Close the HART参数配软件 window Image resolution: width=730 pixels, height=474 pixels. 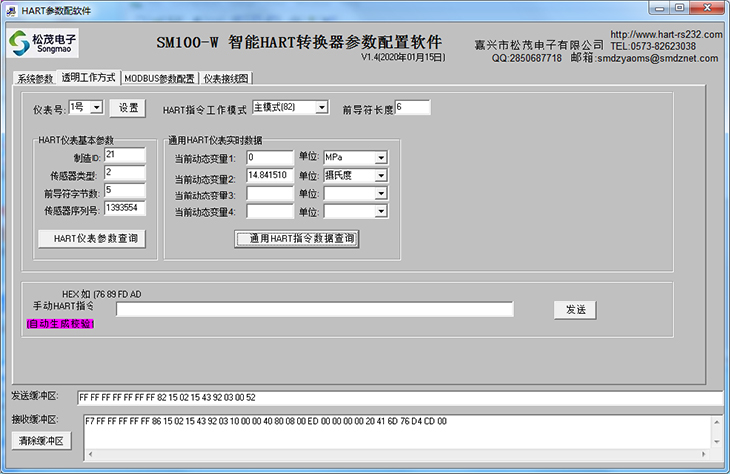coord(707,8)
